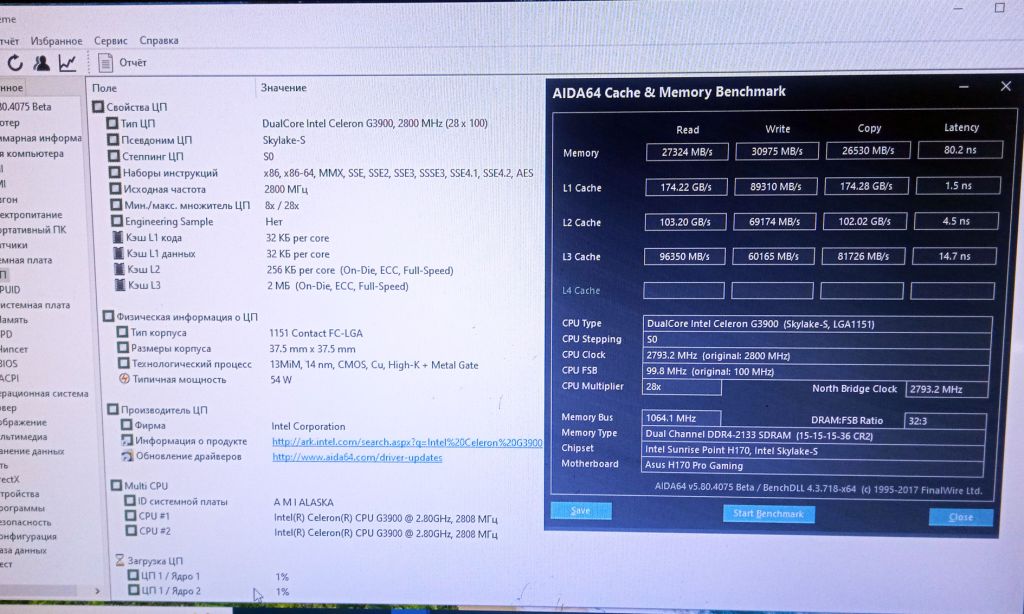The width and height of the screenshot is (1024, 614).
Task: Click value '1151 Contact FC-LGA'
Action: tap(316, 332)
